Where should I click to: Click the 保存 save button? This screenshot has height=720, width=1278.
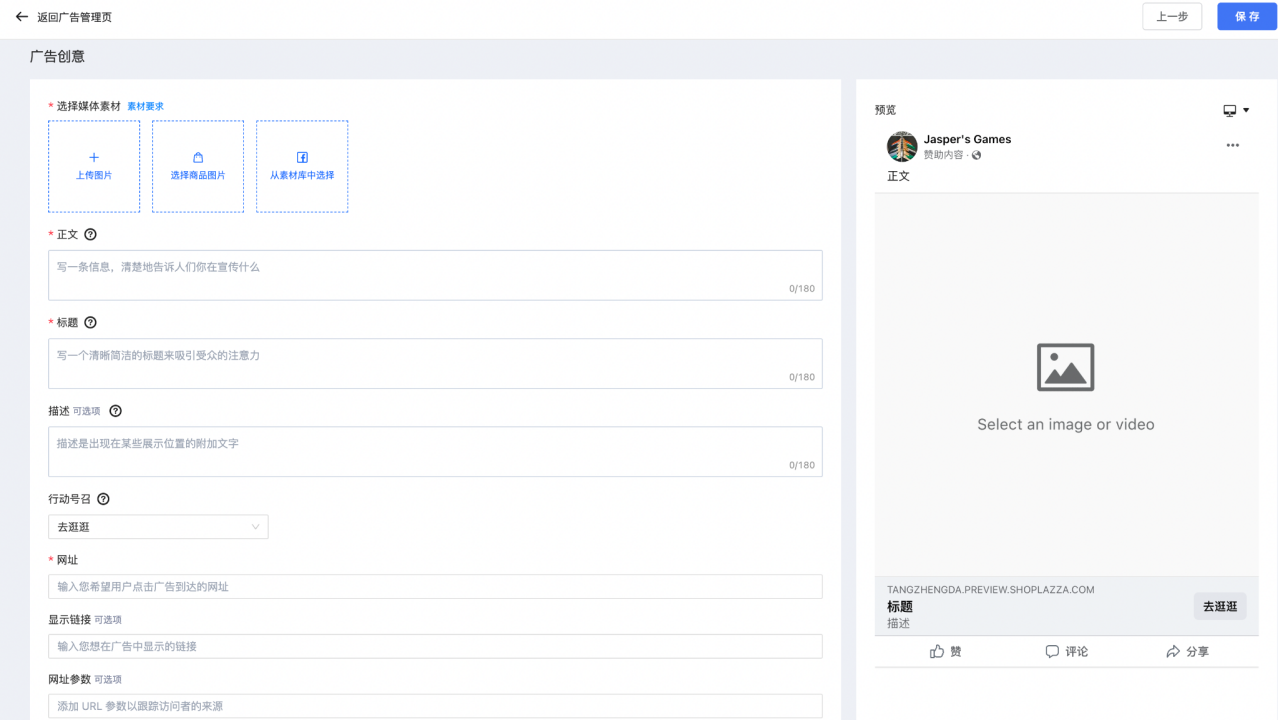click(1247, 17)
